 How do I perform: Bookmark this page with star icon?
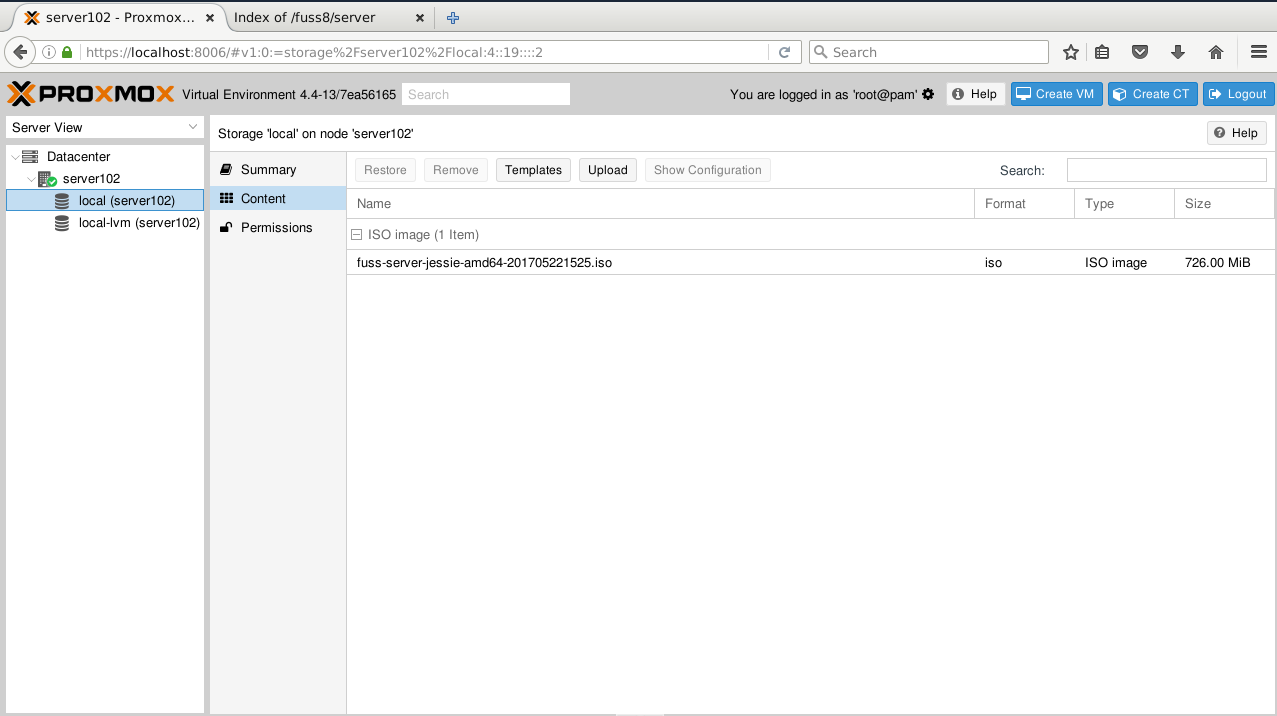point(1071,52)
